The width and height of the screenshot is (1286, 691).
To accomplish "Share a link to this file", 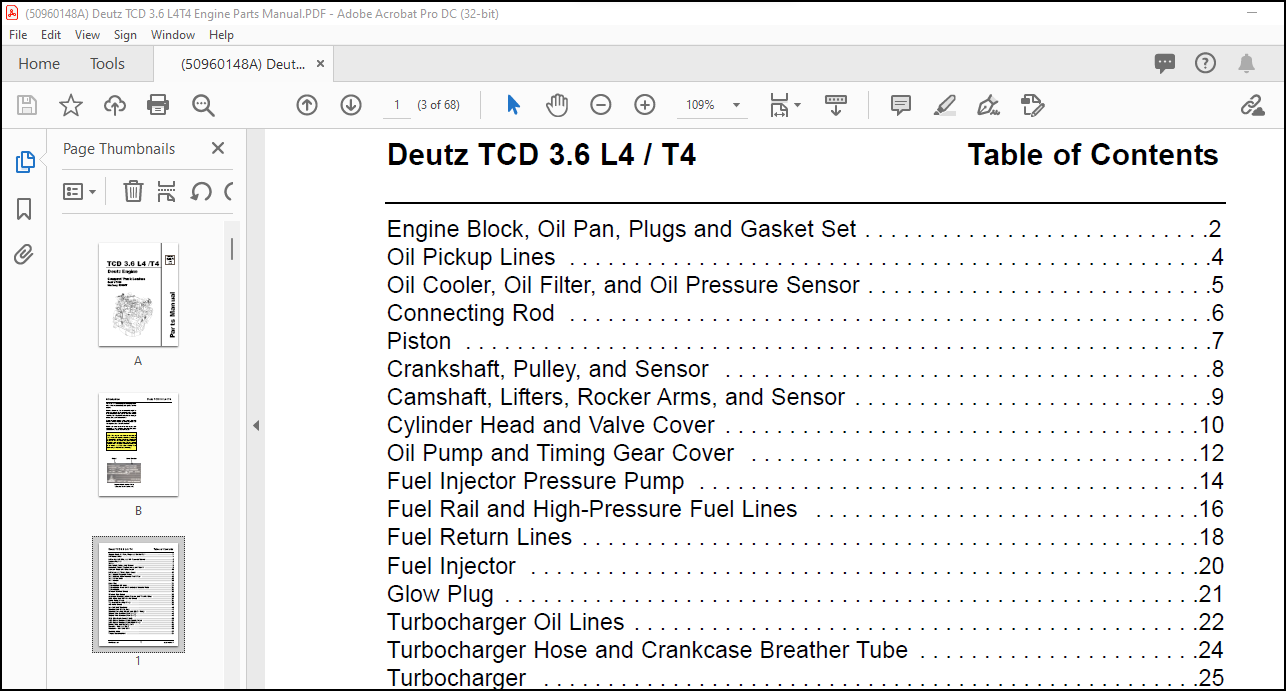I will (1252, 105).
